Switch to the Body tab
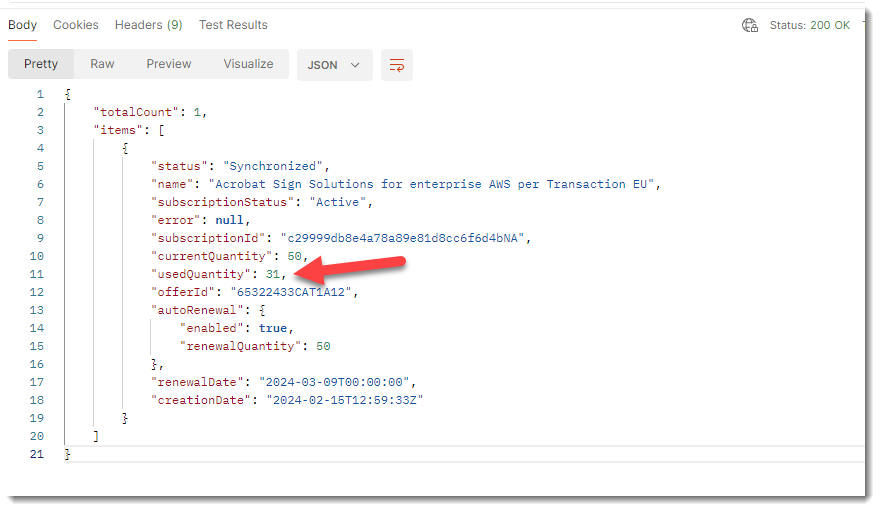Viewport: 880px width, 511px height. point(22,25)
